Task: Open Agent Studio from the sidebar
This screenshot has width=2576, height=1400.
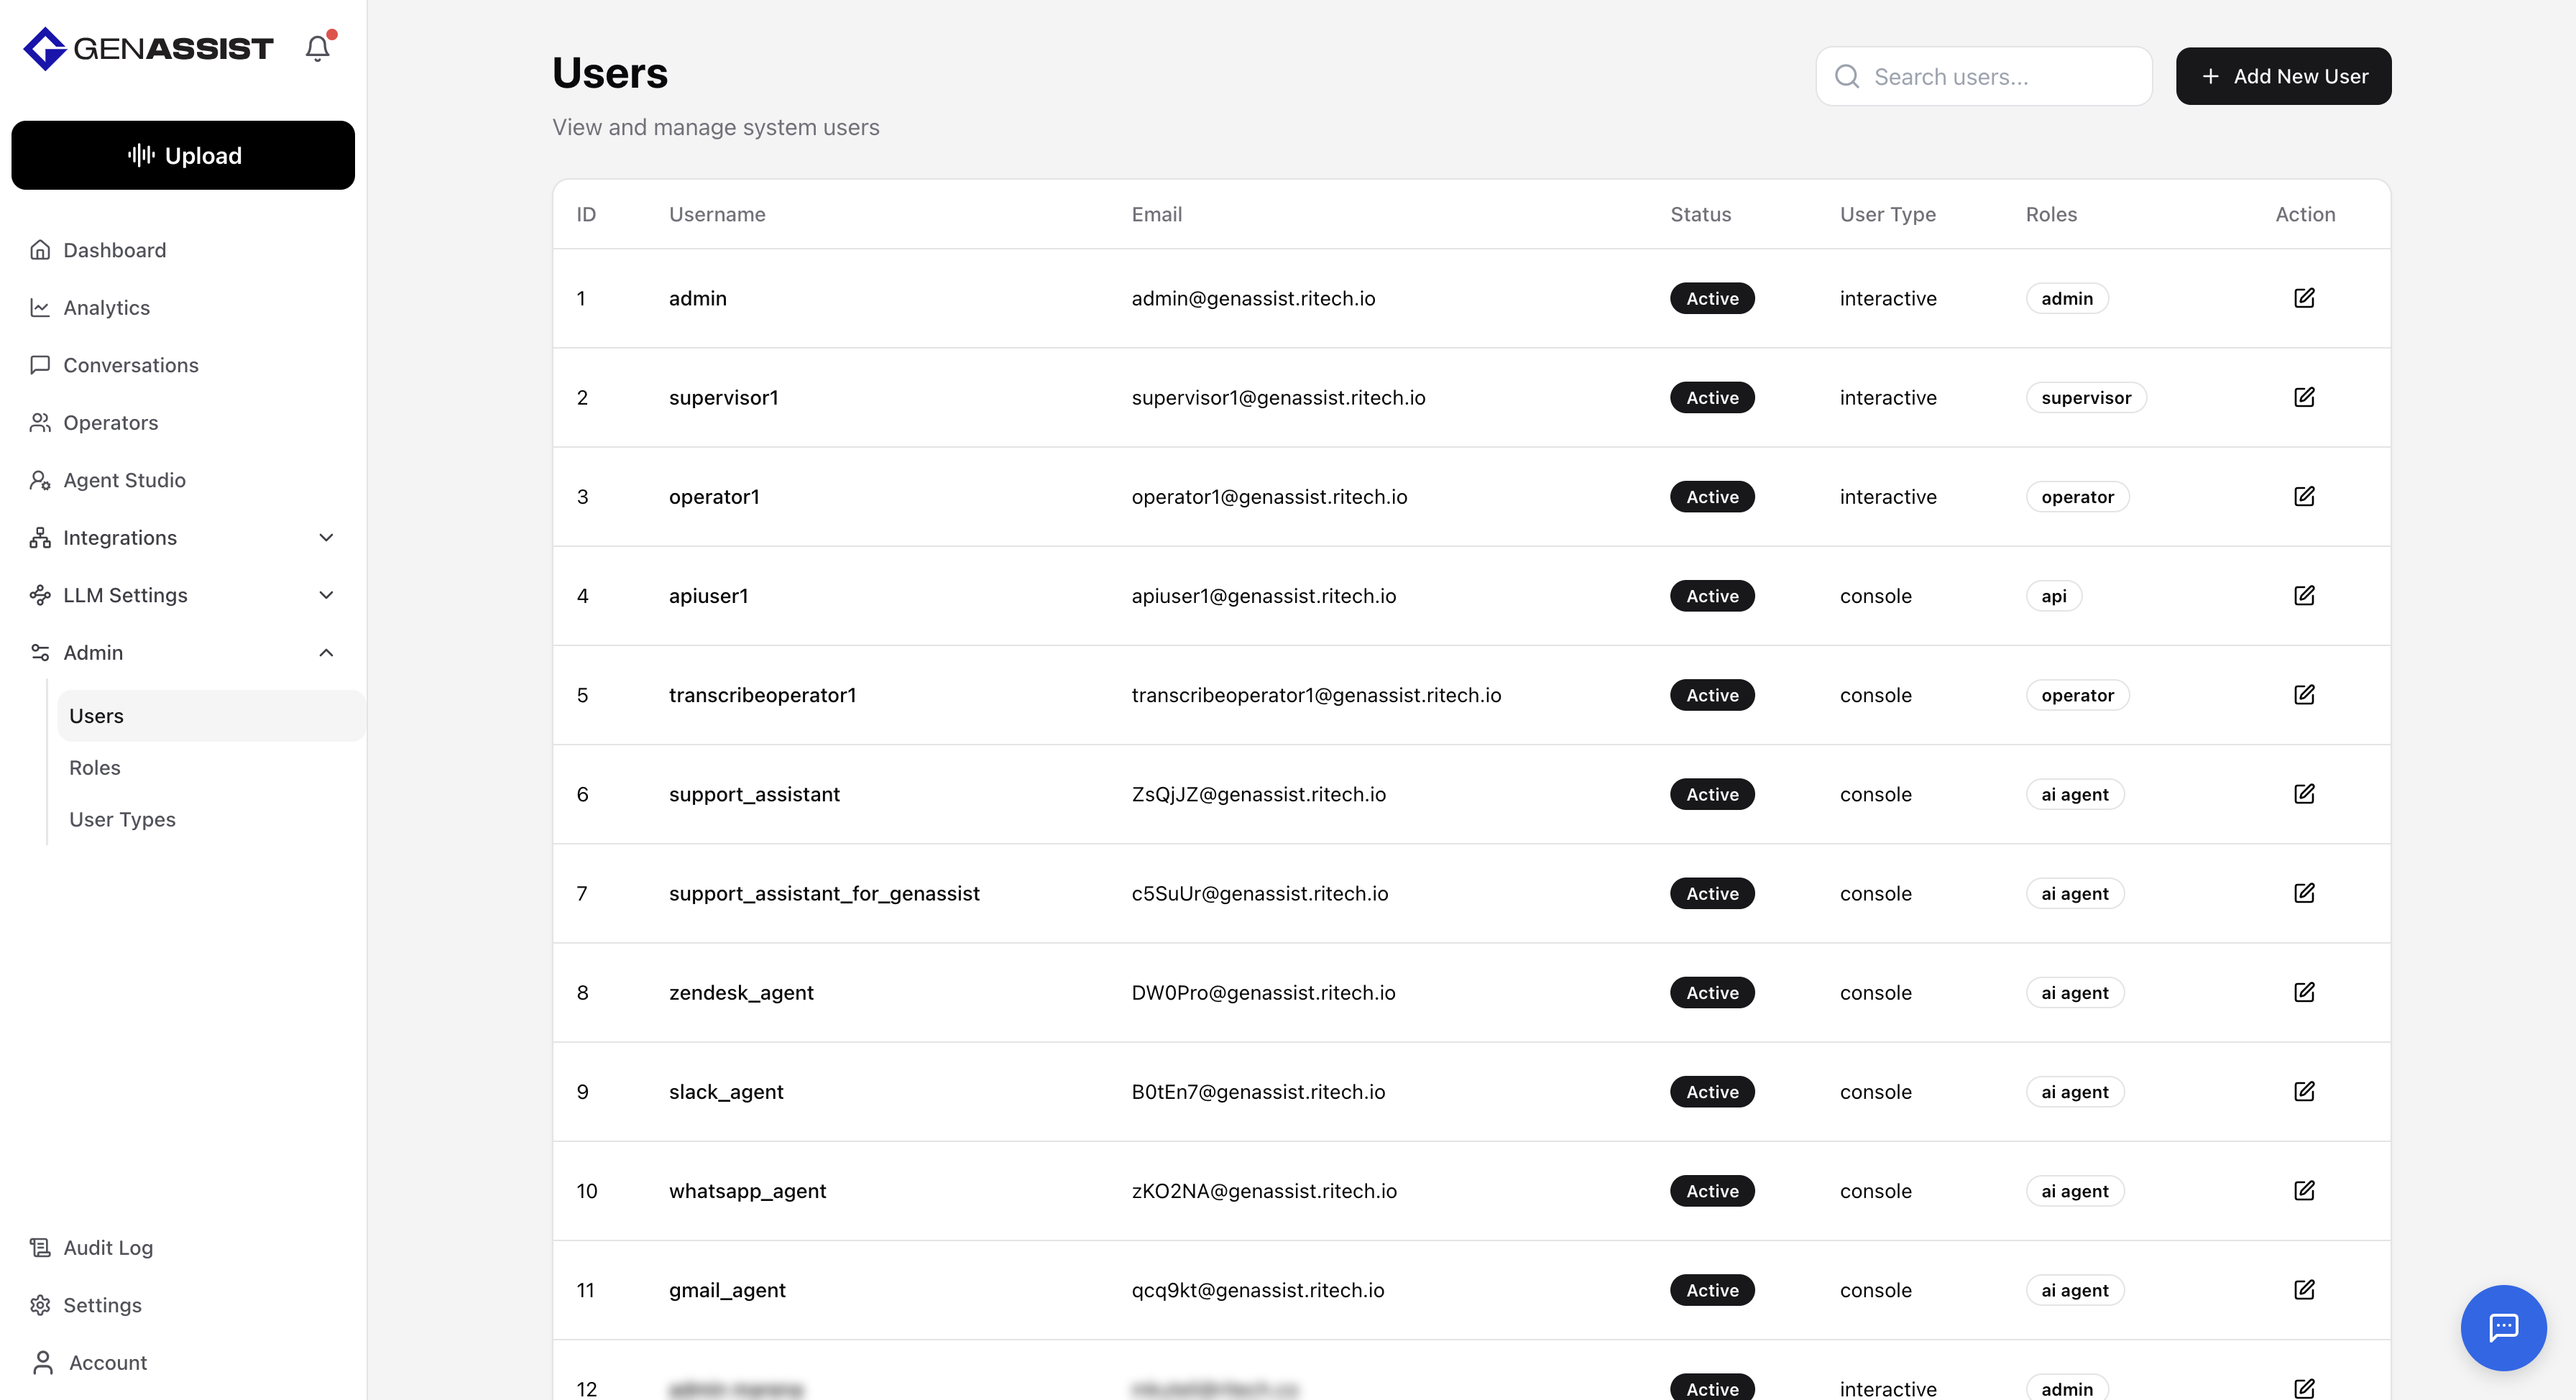Action: pos(124,480)
